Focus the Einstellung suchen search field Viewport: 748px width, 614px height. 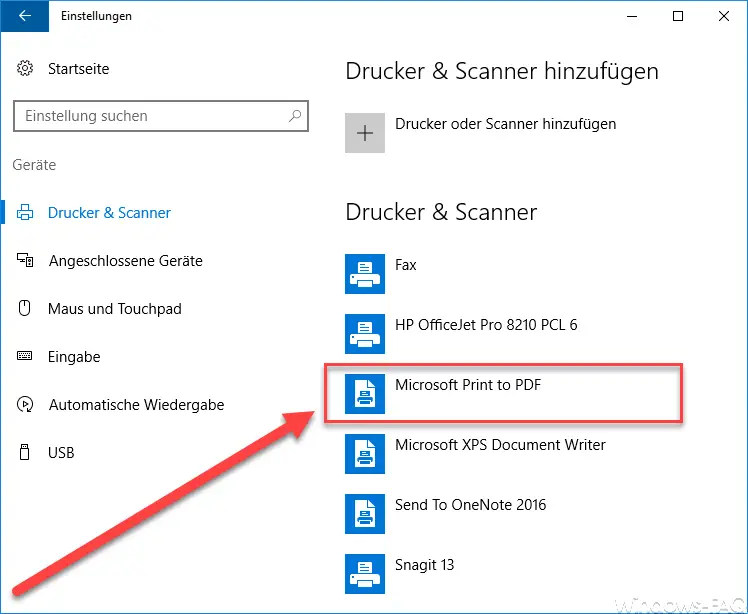pyautogui.click(x=161, y=116)
